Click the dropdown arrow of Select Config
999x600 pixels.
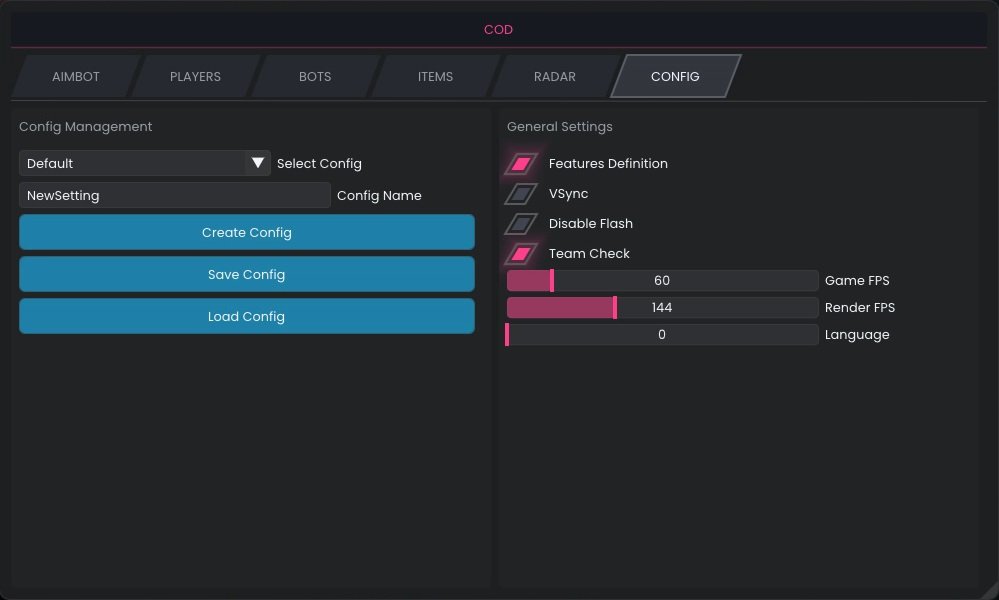258,163
